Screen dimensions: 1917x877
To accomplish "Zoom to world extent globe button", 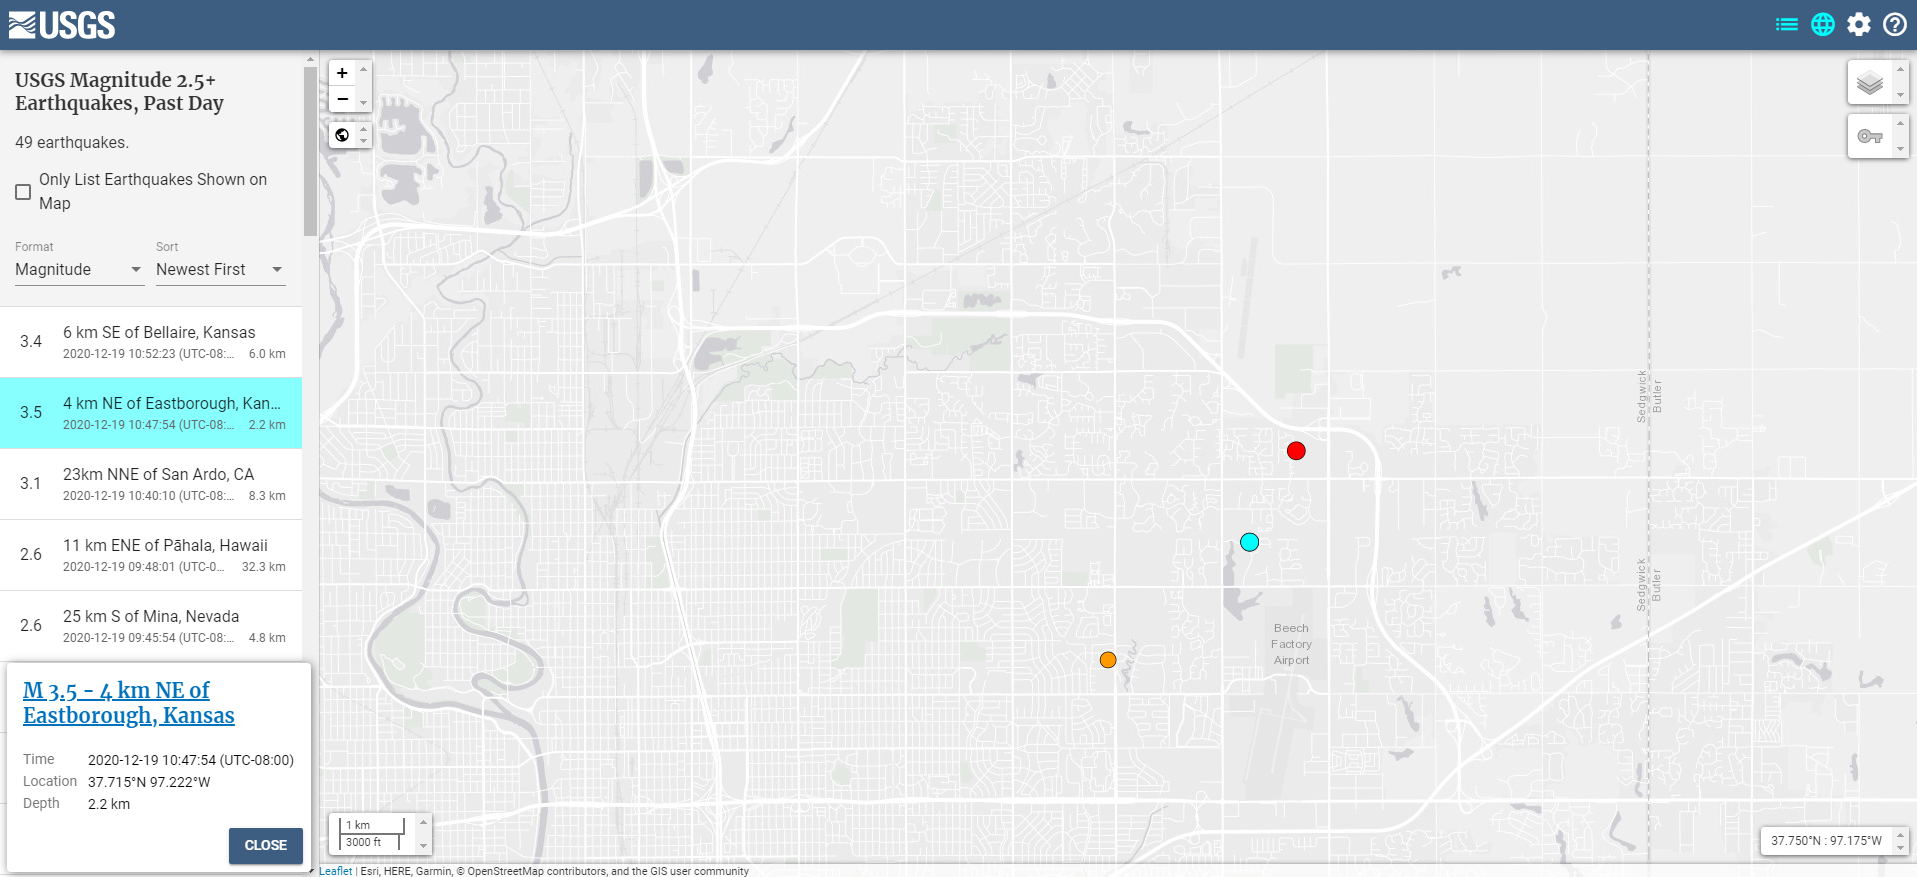I will (x=342, y=135).
